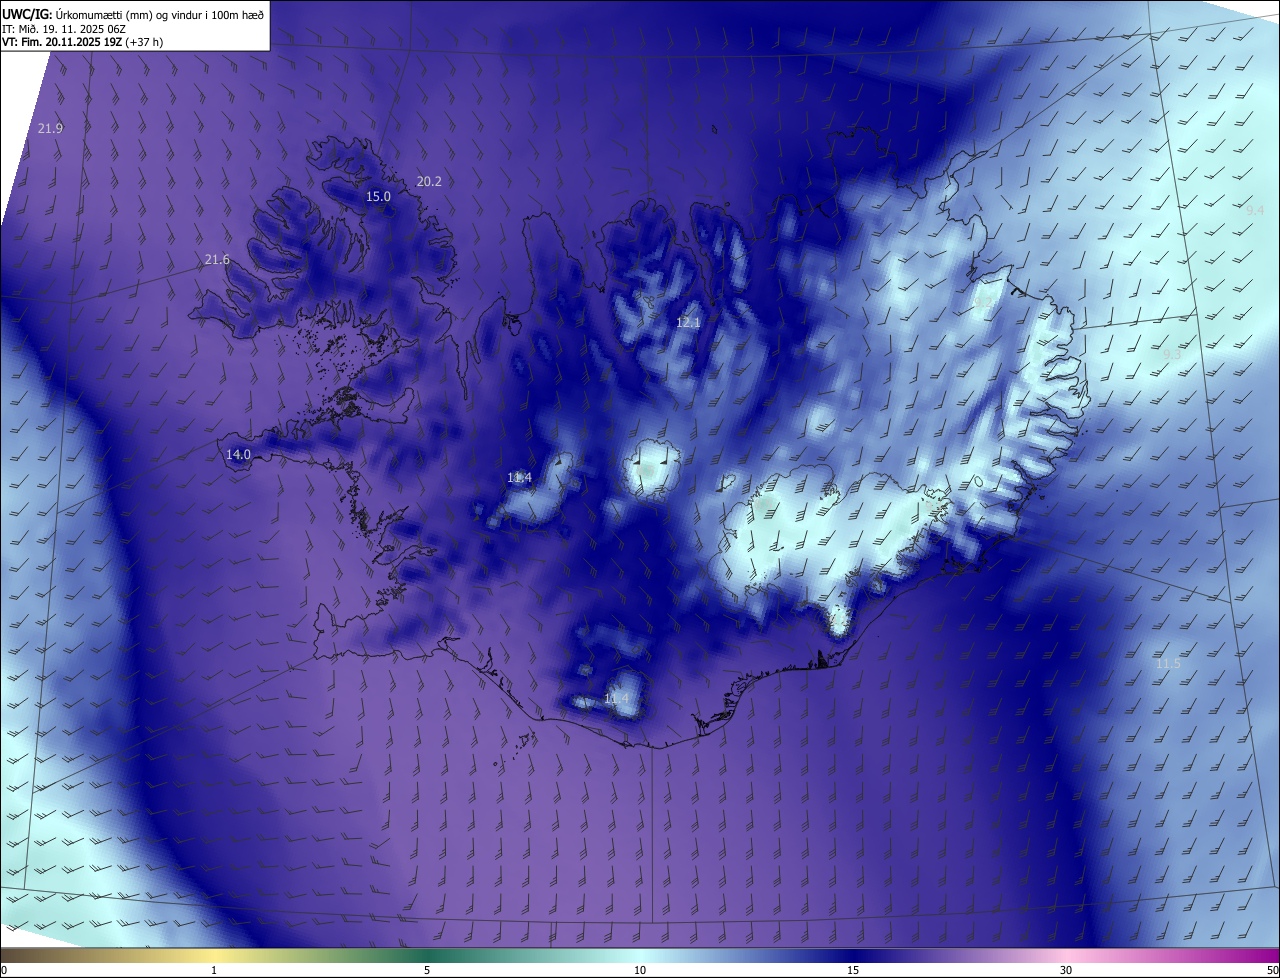This screenshot has height=978, width=1280.
Task: Click the 20.2 value label
Action: click(x=429, y=181)
